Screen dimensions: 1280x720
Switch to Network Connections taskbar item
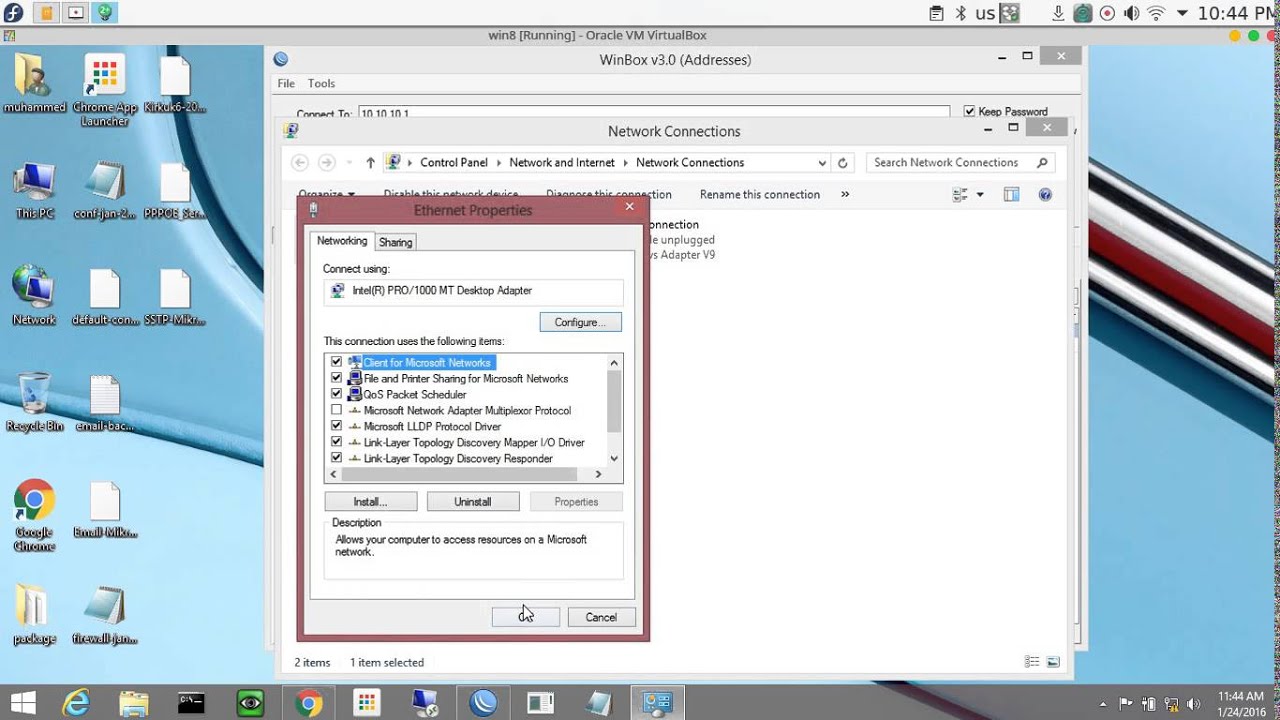[x=657, y=703]
